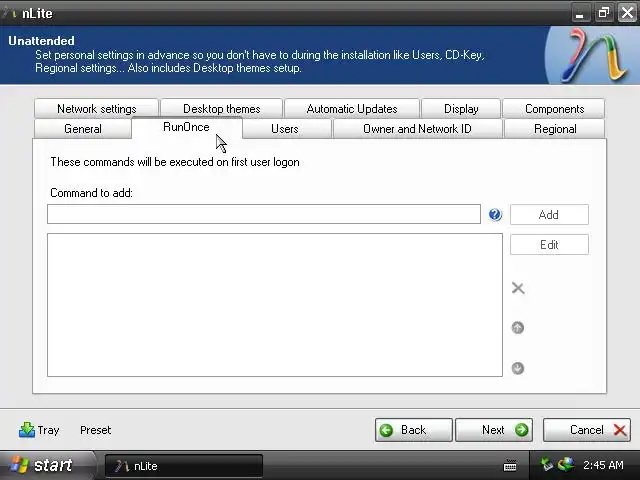The image size is (640, 480).
Task: Click the network globe tray icon
Action: click(566, 464)
